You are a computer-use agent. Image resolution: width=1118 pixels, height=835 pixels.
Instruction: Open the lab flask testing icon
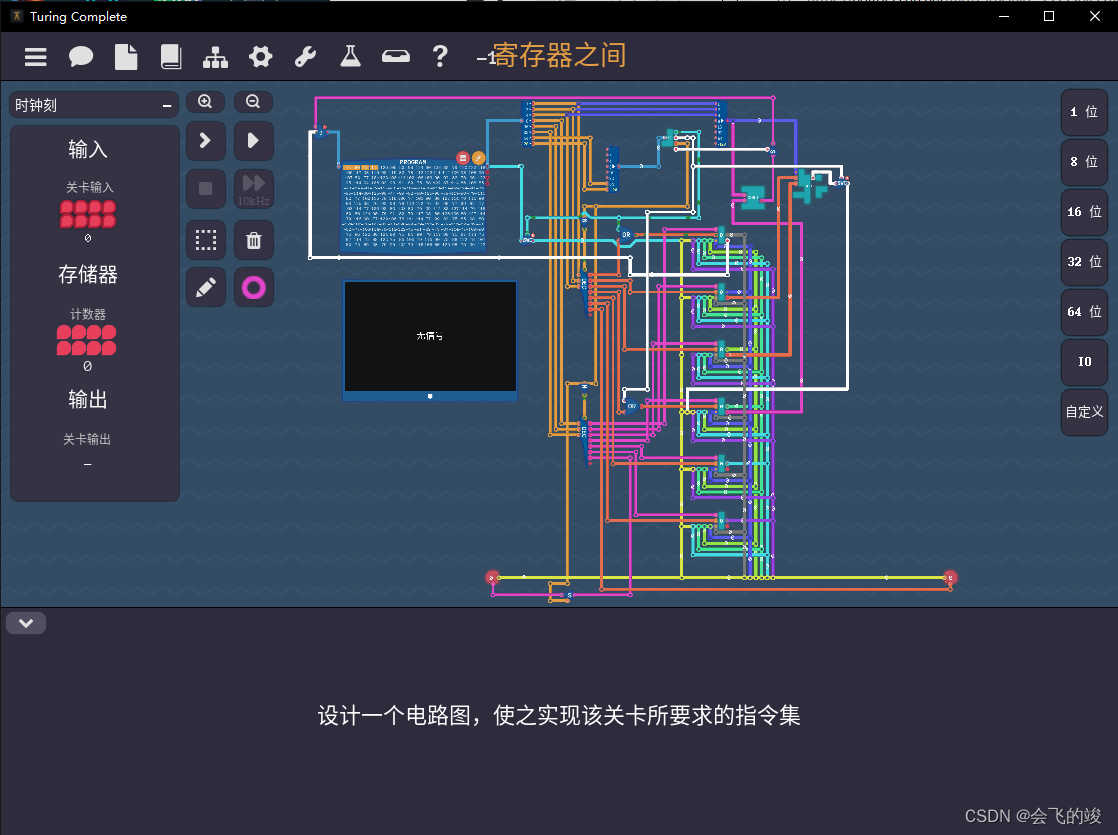[x=350, y=57]
